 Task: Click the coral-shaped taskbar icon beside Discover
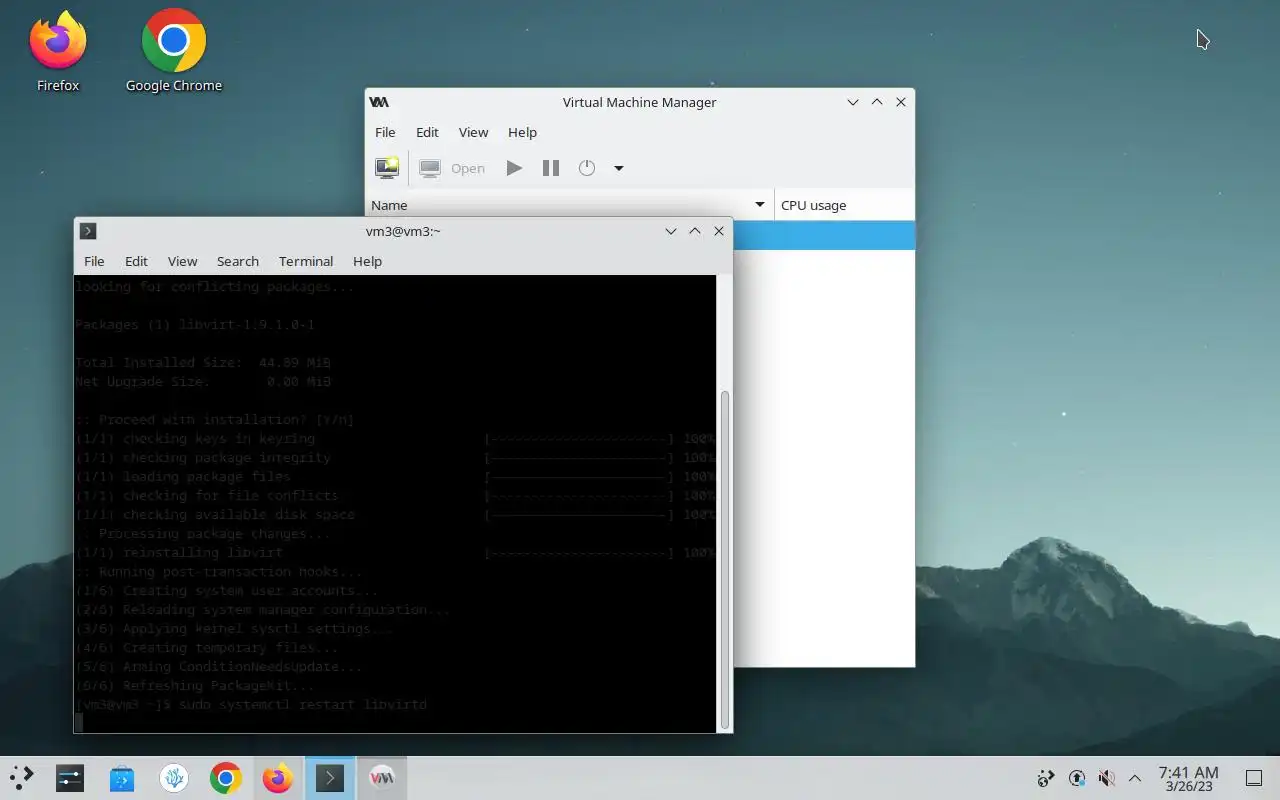point(174,777)
